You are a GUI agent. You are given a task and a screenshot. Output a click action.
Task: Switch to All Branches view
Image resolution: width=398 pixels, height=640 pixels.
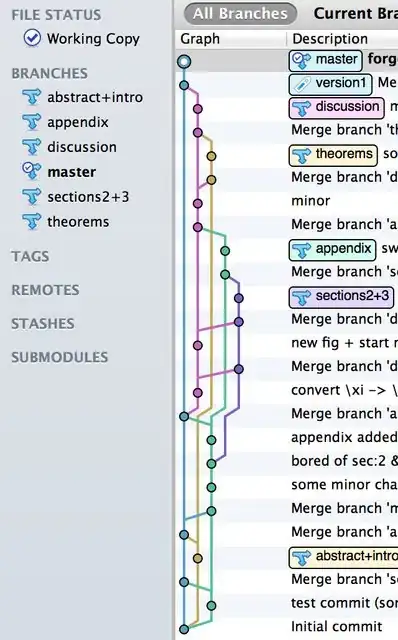pos(240,13)
